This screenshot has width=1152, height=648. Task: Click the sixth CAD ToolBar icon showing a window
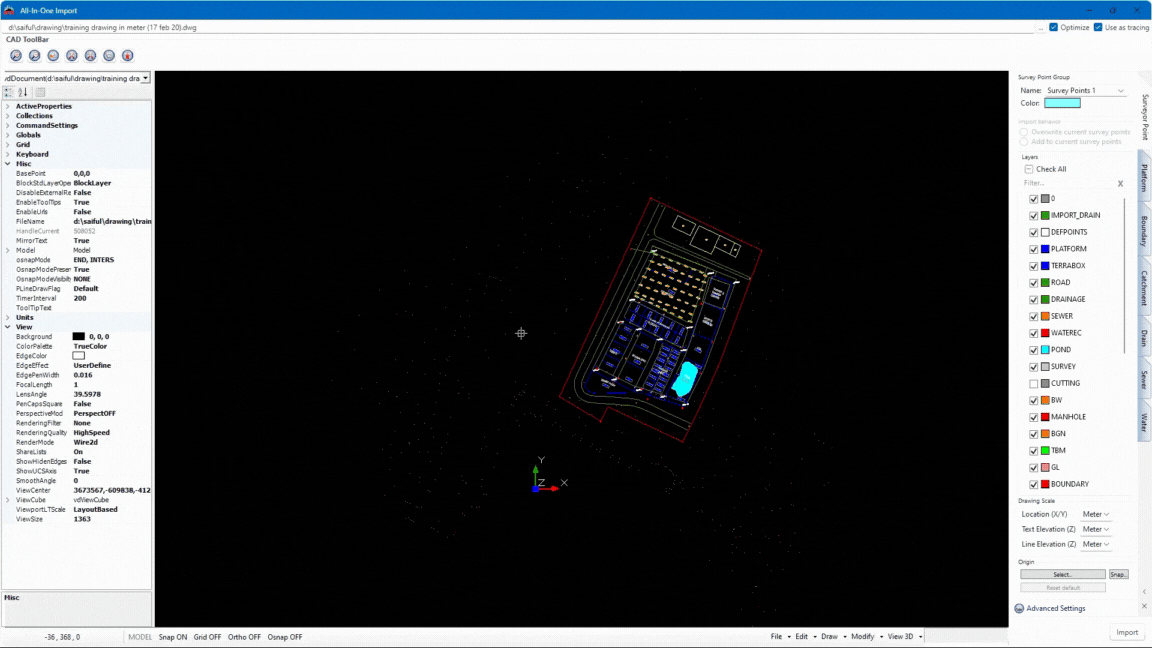click(109, 56)
